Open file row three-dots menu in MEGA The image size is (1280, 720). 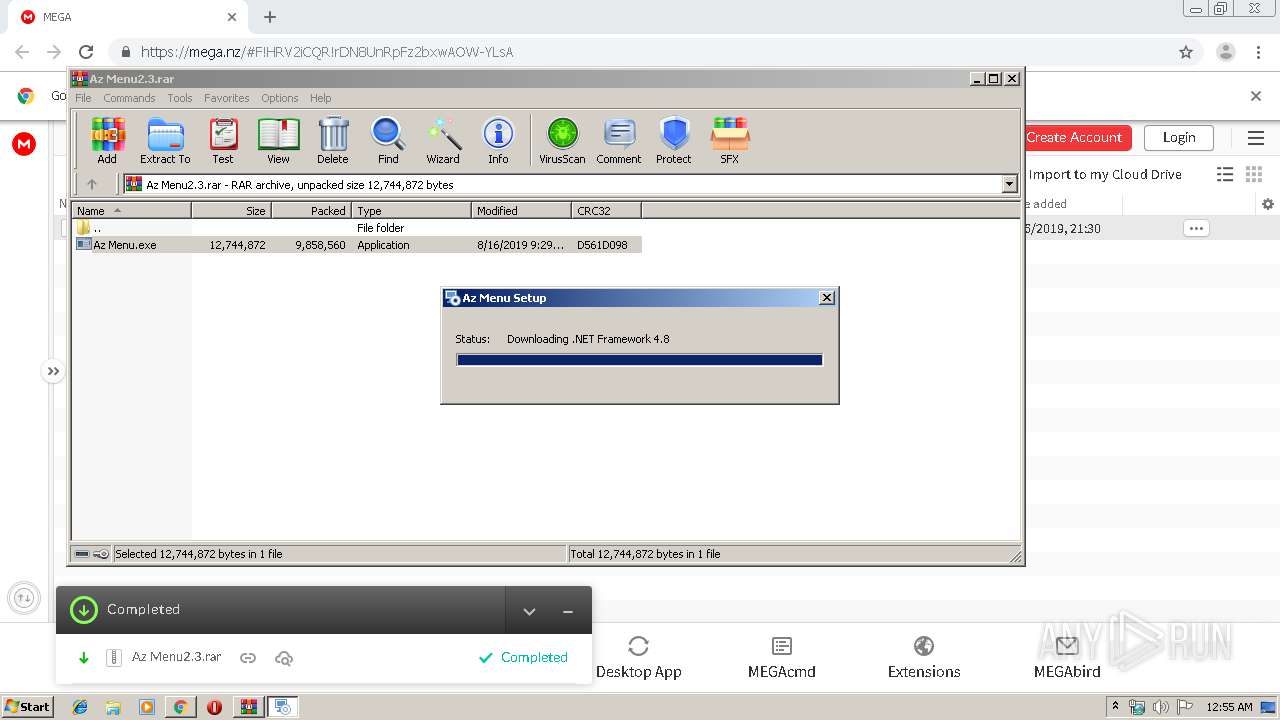(x=1195, y=228)
